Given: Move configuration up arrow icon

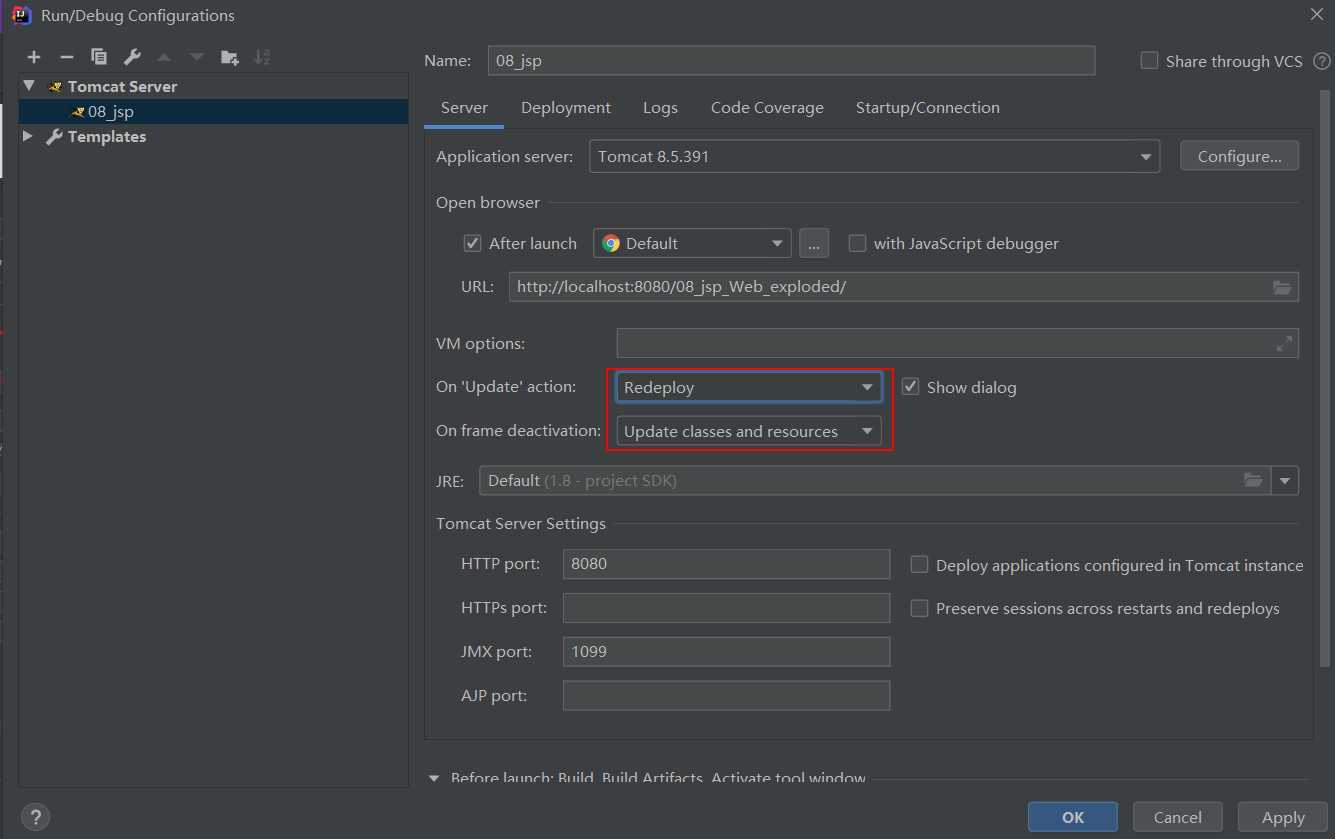Looking at the screenshot, I should (x=164, y=57).
